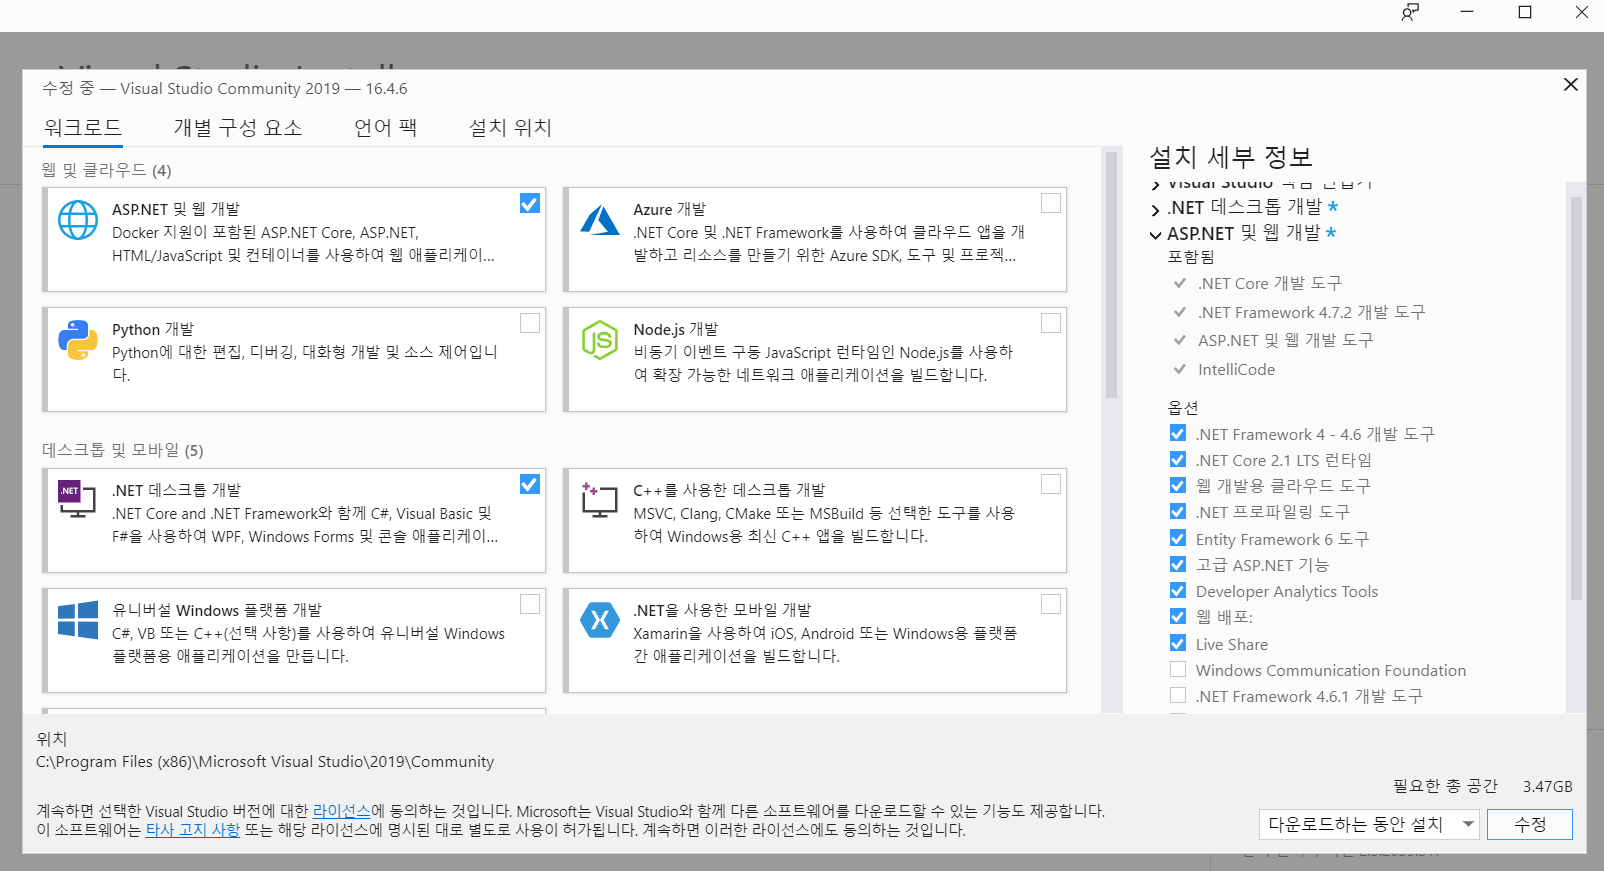Check C++를 사용한 데스크톱 개발 checkbox

click(x=1051, y=484)
